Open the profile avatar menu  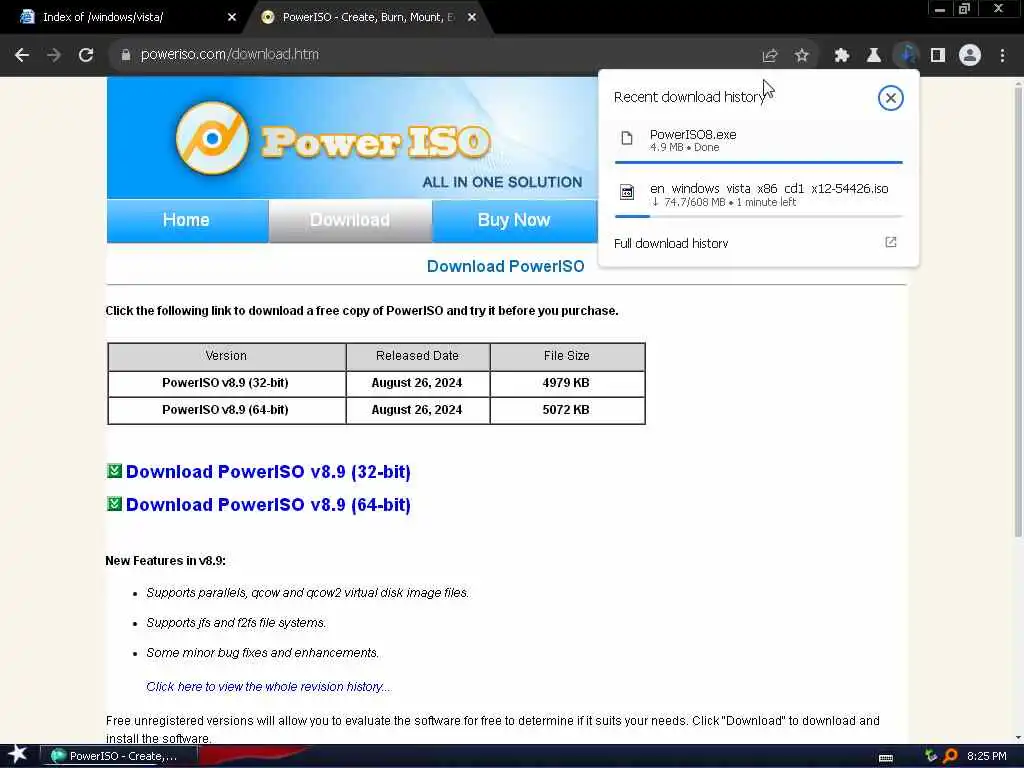pyautogui.click(x=970, y=55)
